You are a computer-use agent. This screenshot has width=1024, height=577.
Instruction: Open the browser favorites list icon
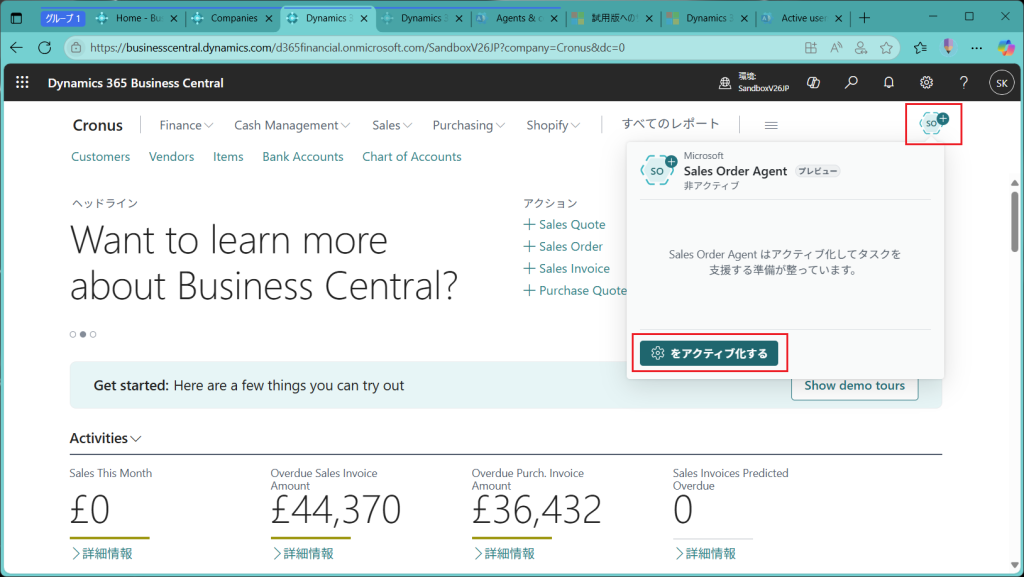pyautogui.click(x=920, y=48)
